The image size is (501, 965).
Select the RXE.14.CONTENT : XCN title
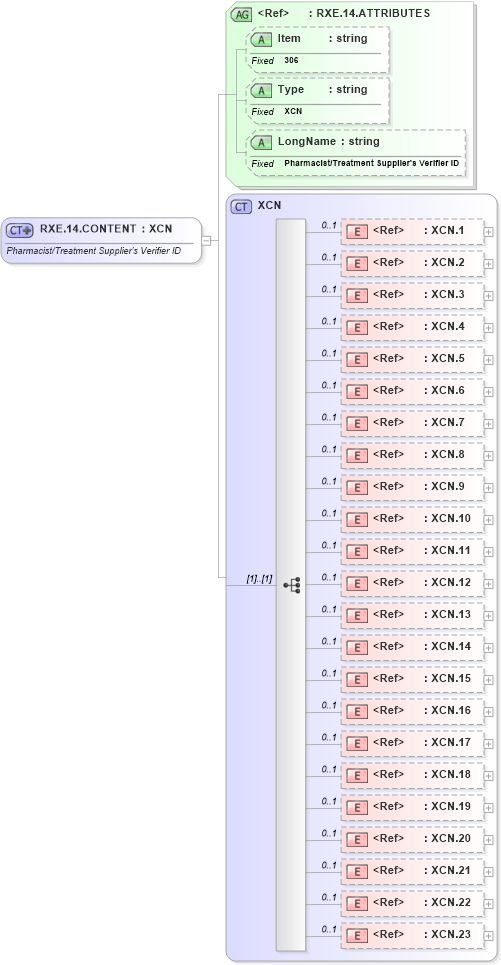pos(106,229)
